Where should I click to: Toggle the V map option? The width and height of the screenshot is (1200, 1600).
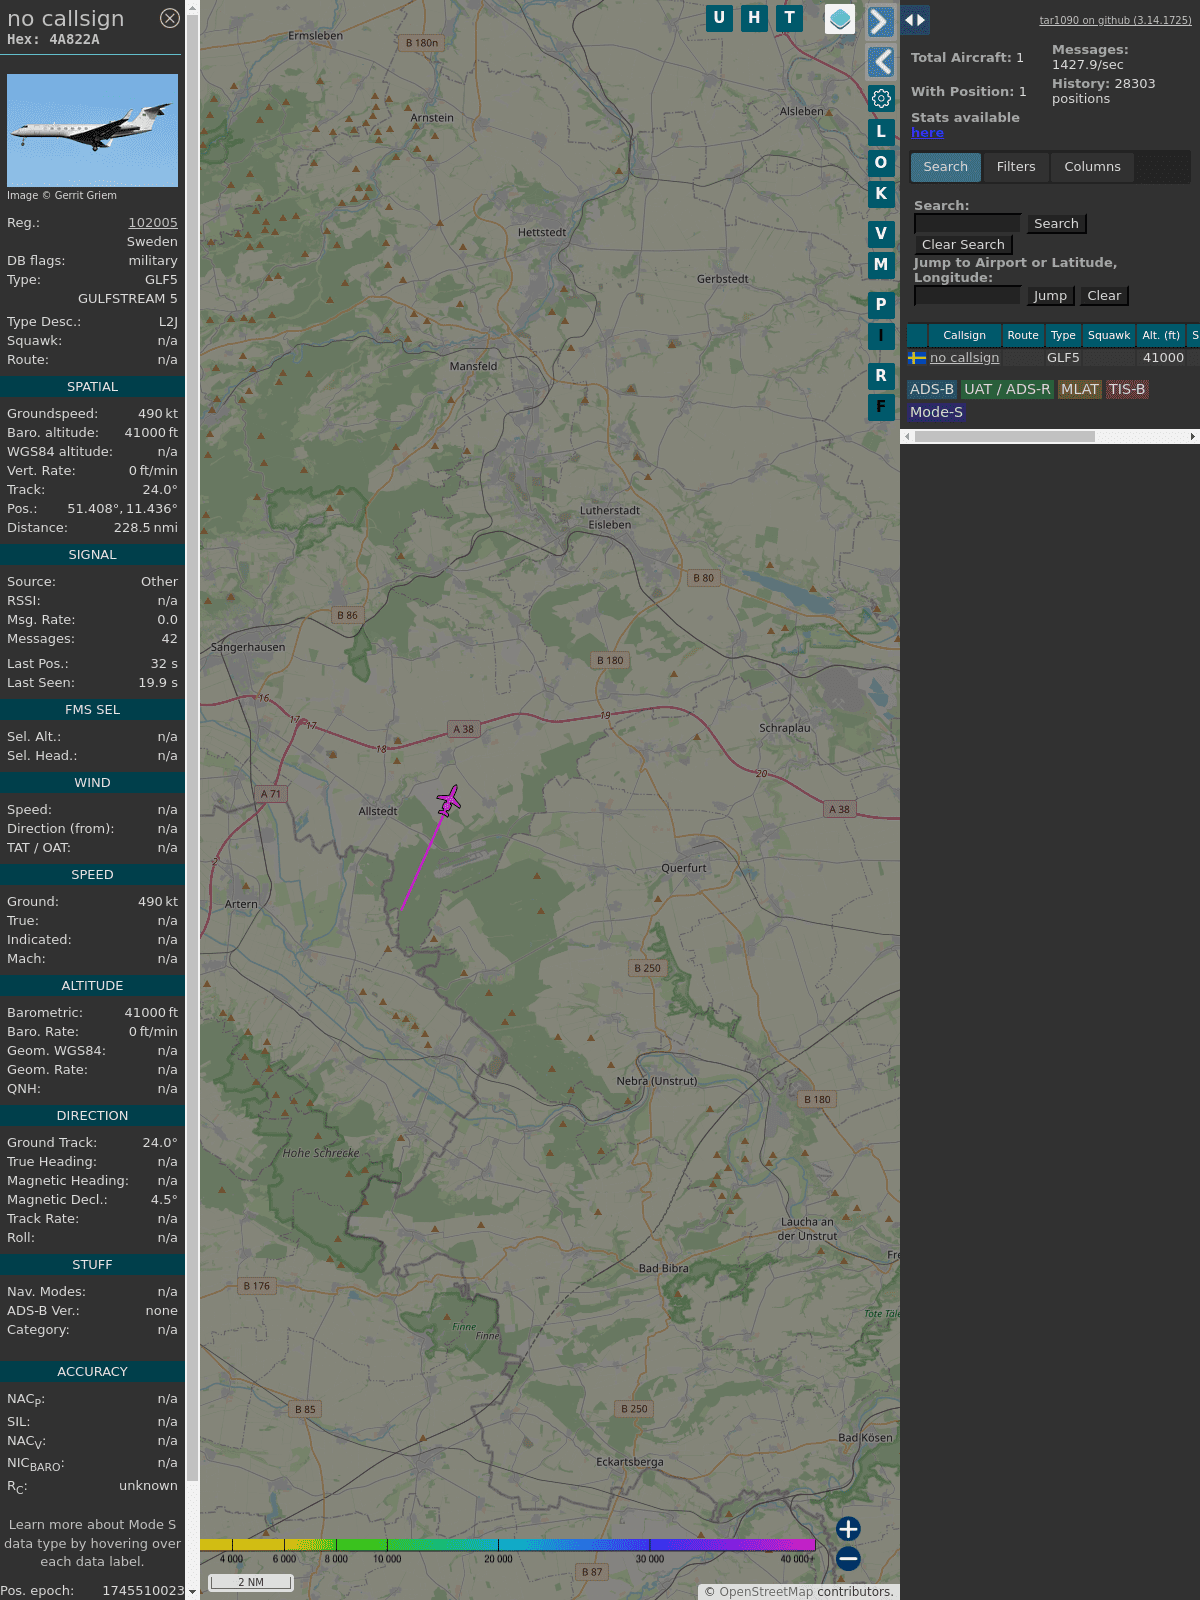(x=881, y=234)
